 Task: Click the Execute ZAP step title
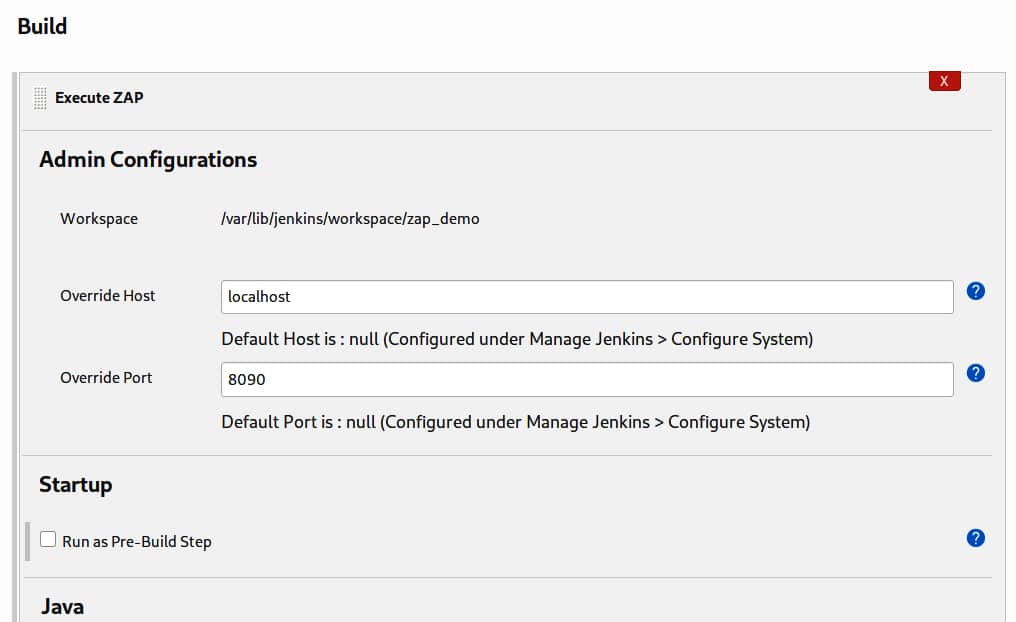point(99,98)
